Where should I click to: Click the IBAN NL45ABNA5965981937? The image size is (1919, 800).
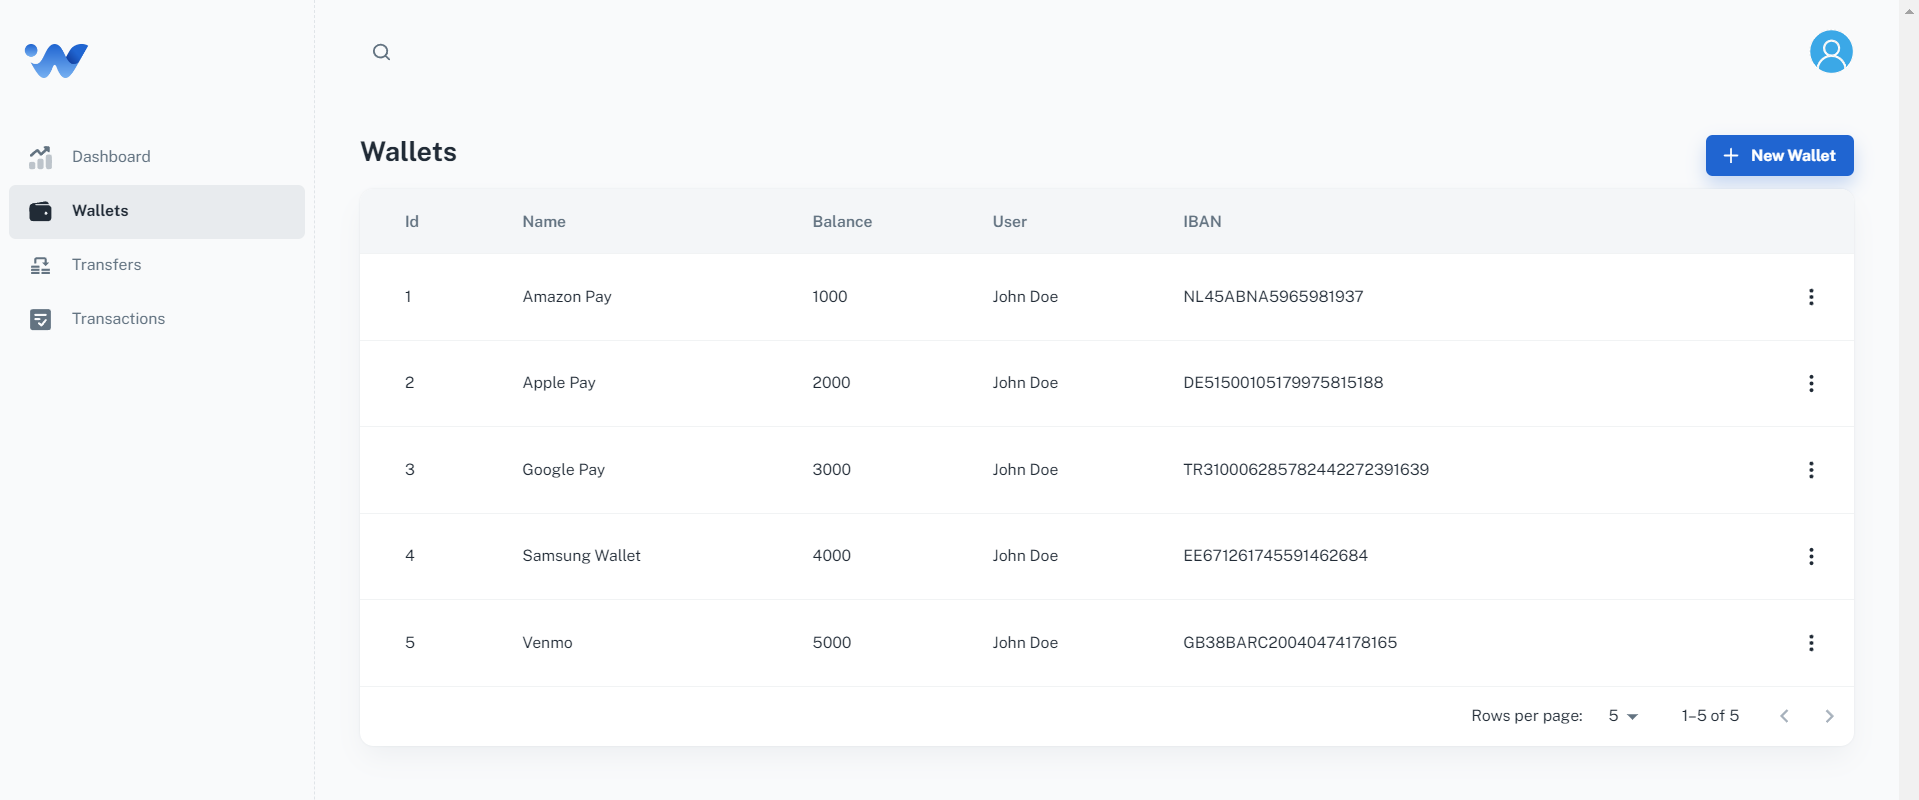1273,297
